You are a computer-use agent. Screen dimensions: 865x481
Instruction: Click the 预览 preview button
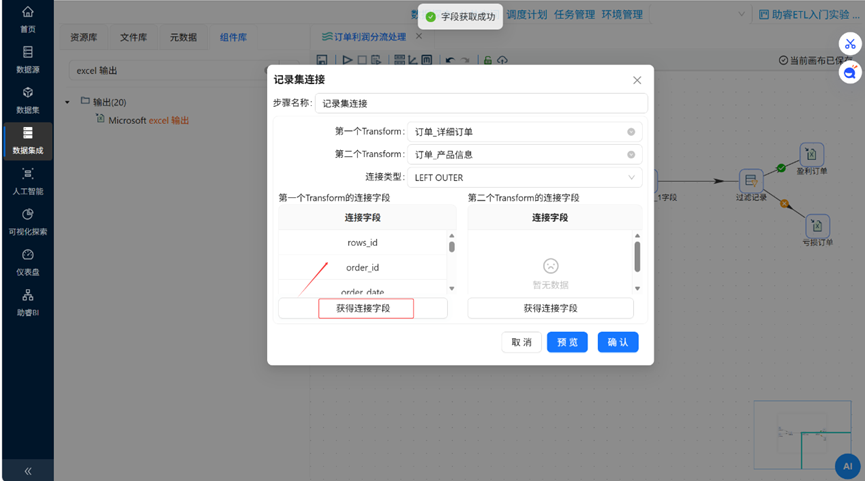[x=567, y=342]
